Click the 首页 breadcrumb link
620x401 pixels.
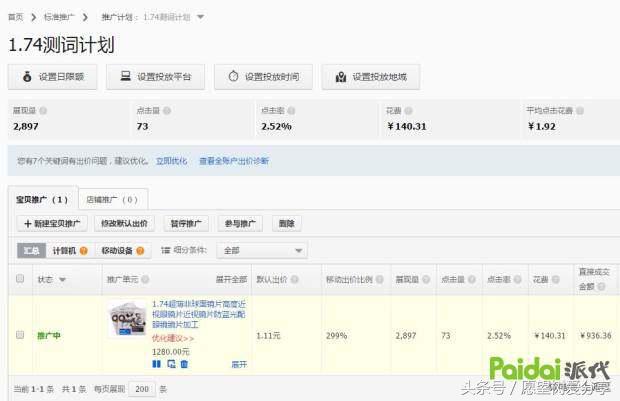[x=16, y=17]
